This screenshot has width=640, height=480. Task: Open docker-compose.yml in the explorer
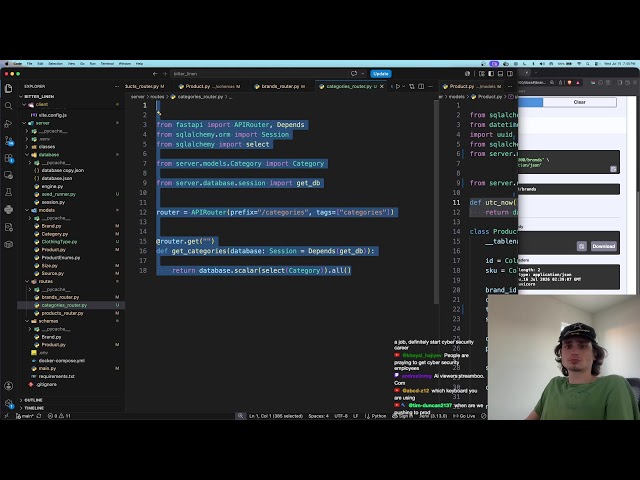point(62,360)
